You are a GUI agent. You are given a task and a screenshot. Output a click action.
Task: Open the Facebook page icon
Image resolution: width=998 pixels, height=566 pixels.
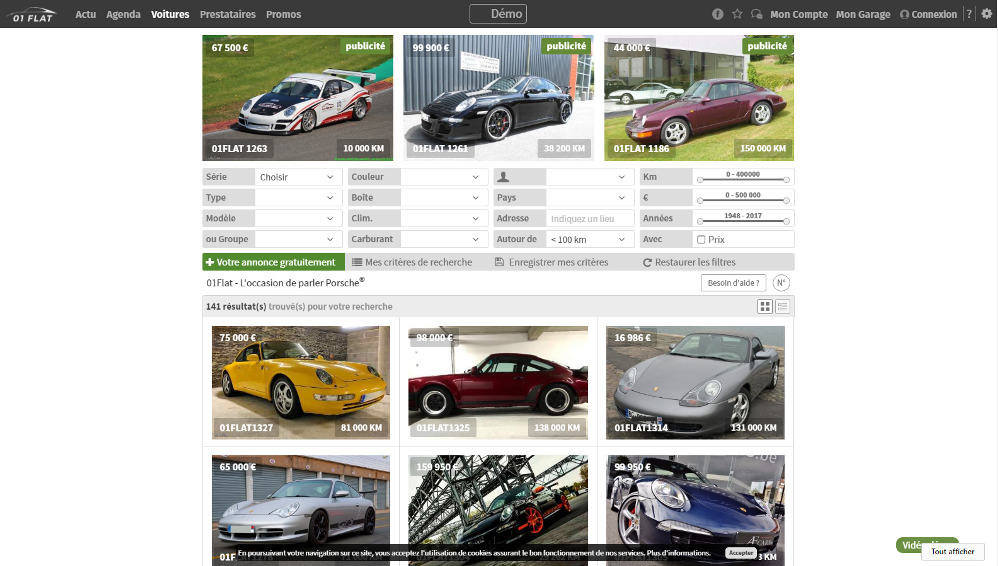[x=717, y=14]
